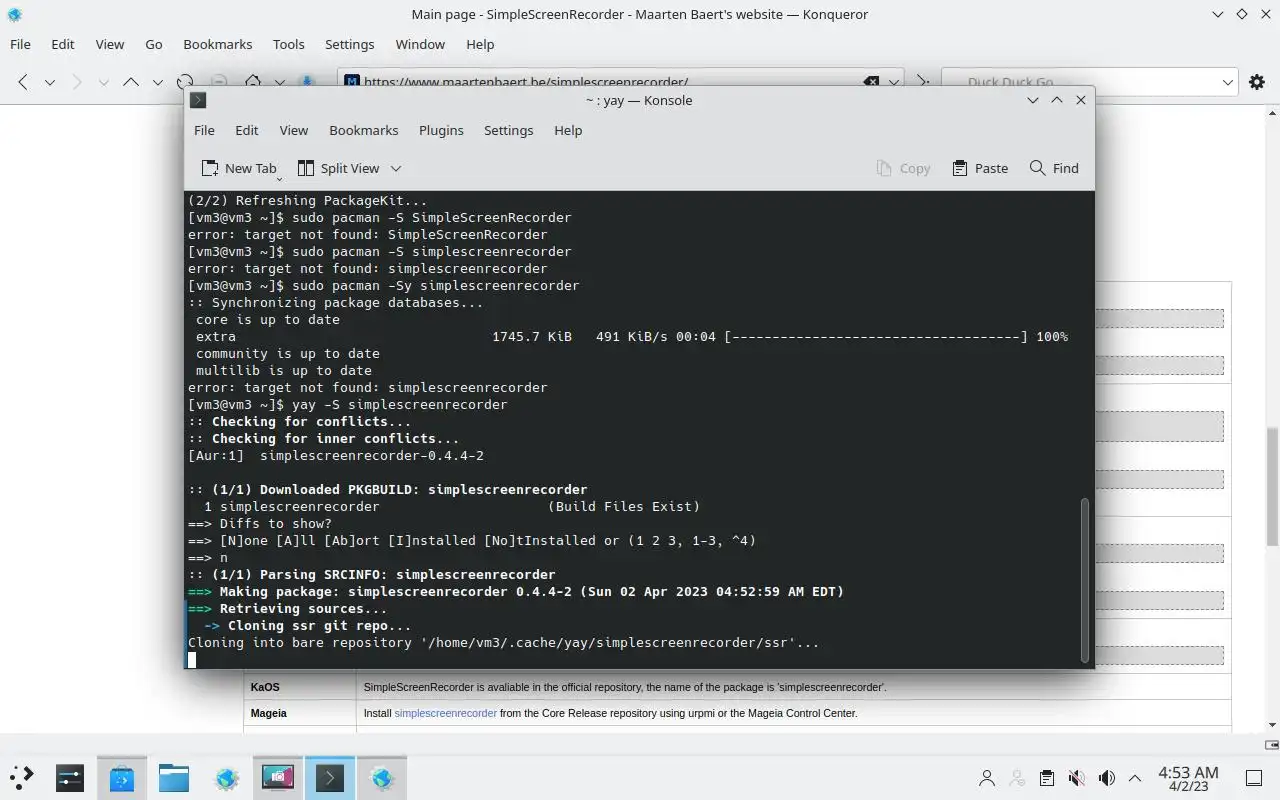The height and width of the screenshot is (800, 1280).
Task: Open Konqueror Bookmarks menu
Action: (x=218, y=44)
